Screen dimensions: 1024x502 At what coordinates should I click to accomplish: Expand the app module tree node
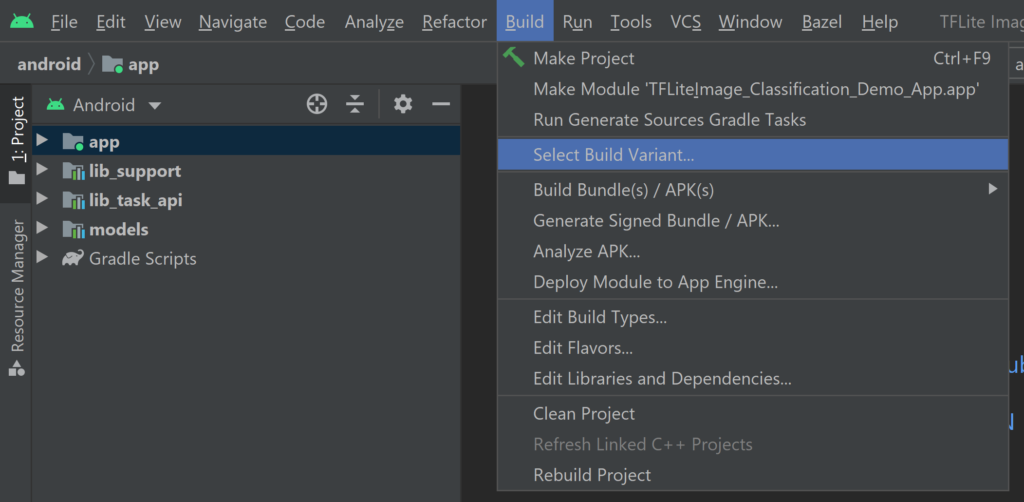[42, 140]
